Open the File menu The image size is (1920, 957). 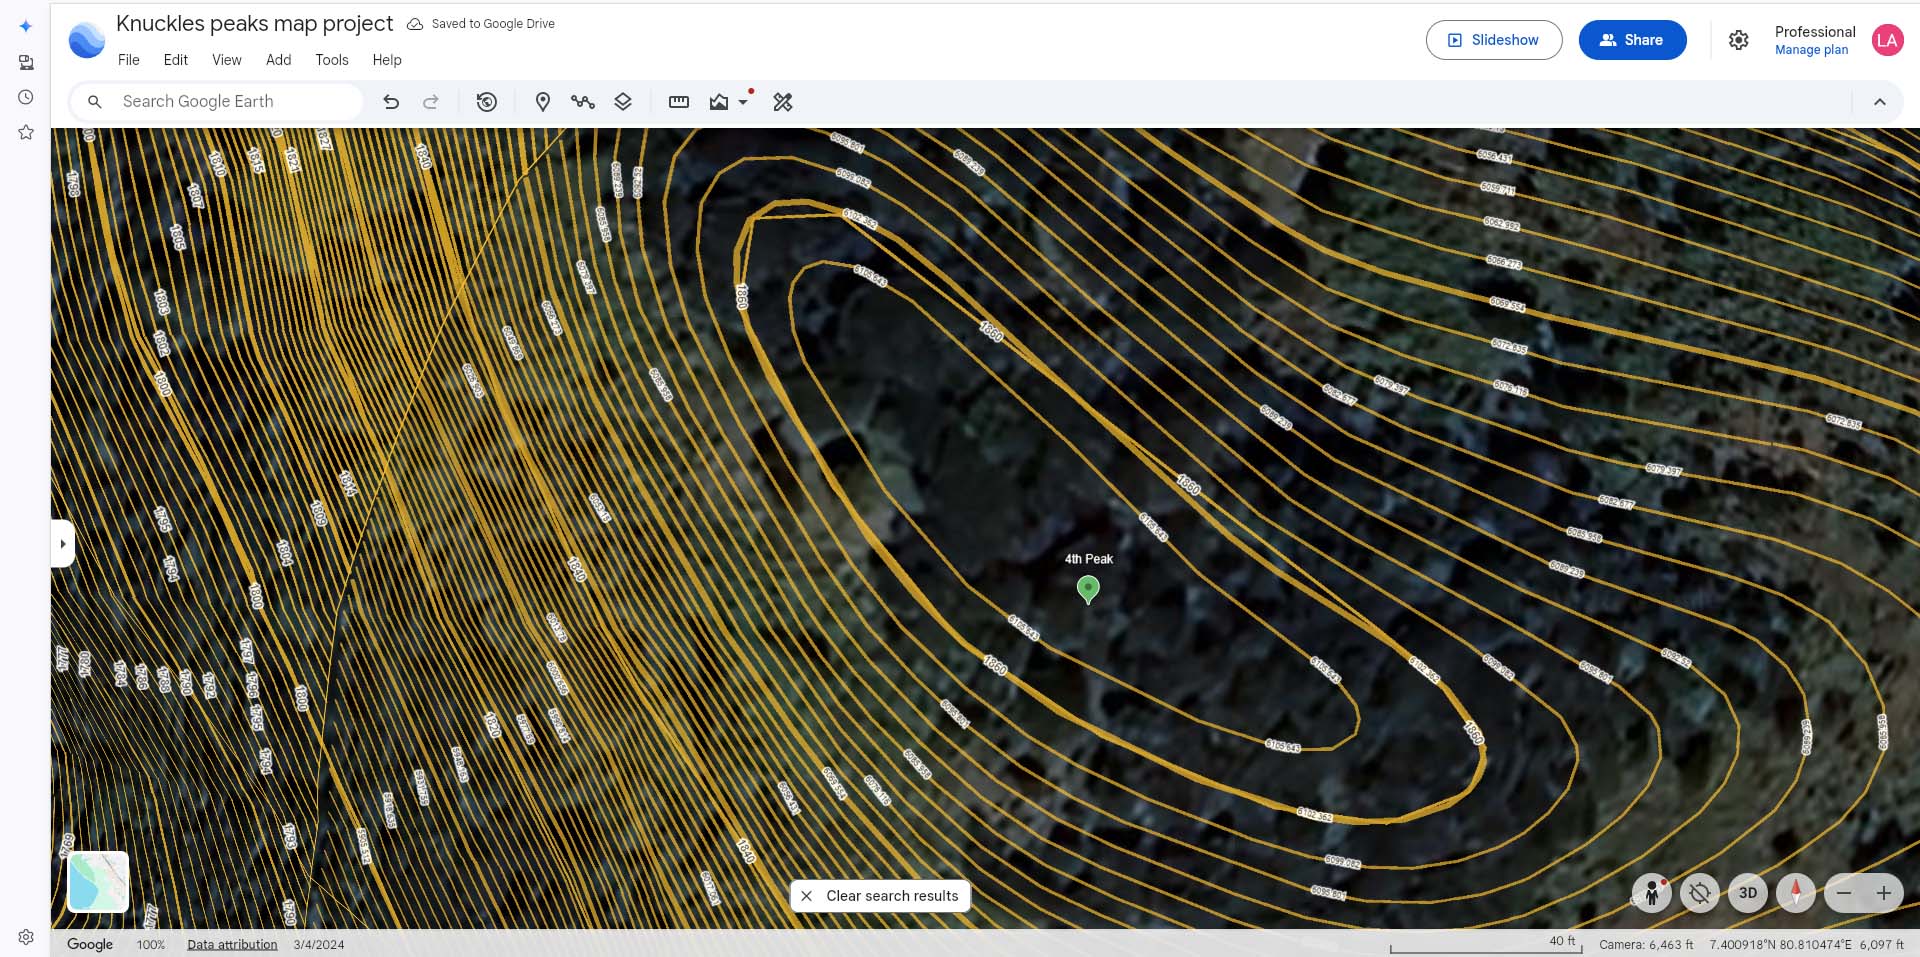tap(129, 60)
